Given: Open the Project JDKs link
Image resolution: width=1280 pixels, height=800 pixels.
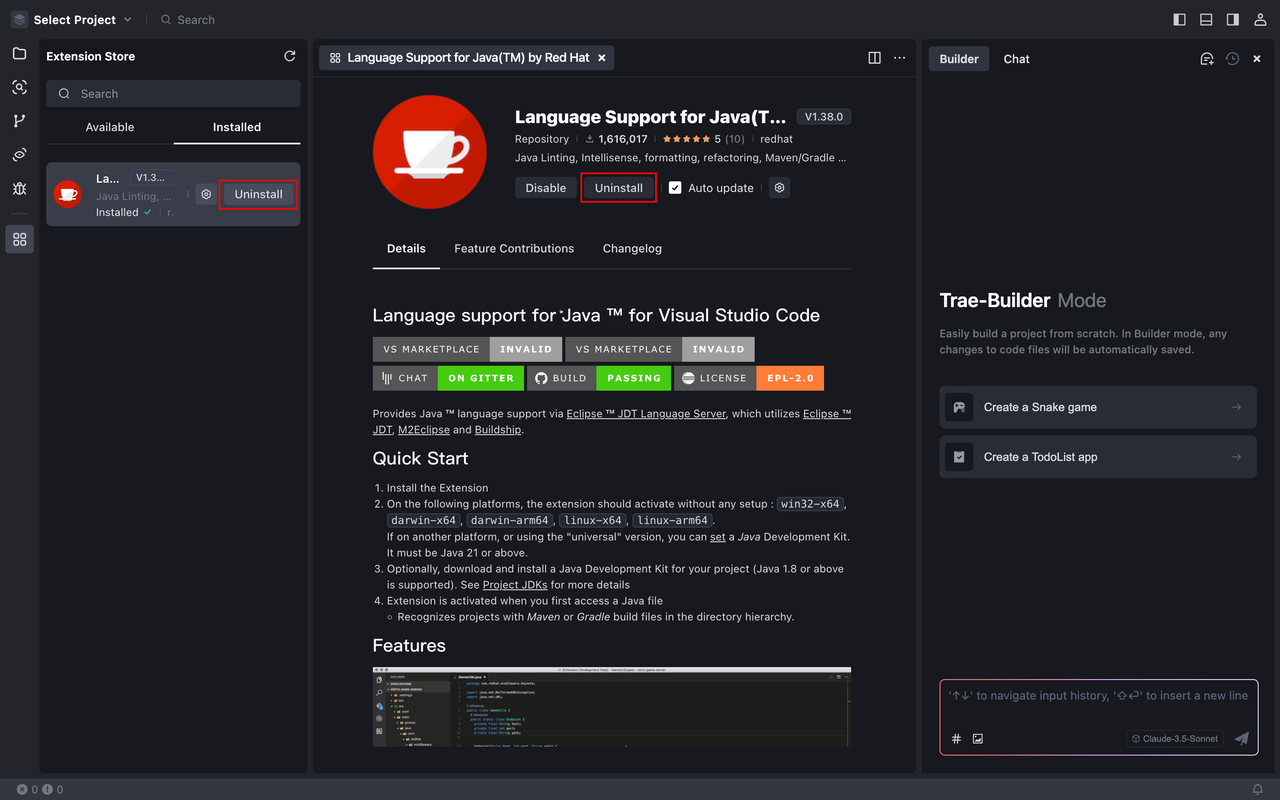Looking at the screenshot, I should coord(517,584).
